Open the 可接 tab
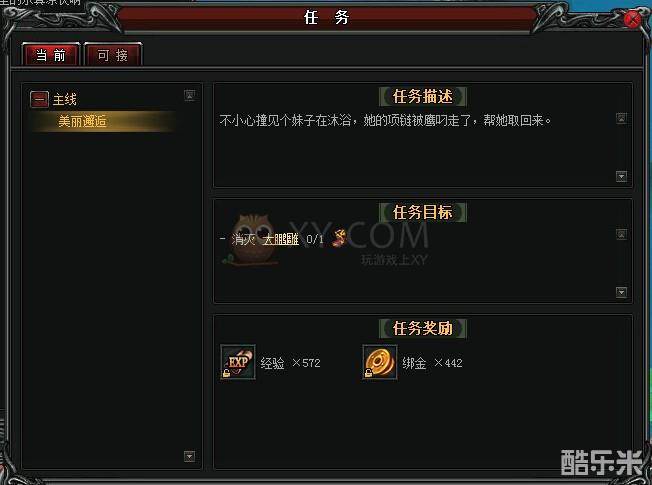Screen dimensions: 652x485 [x=113, y=54]
